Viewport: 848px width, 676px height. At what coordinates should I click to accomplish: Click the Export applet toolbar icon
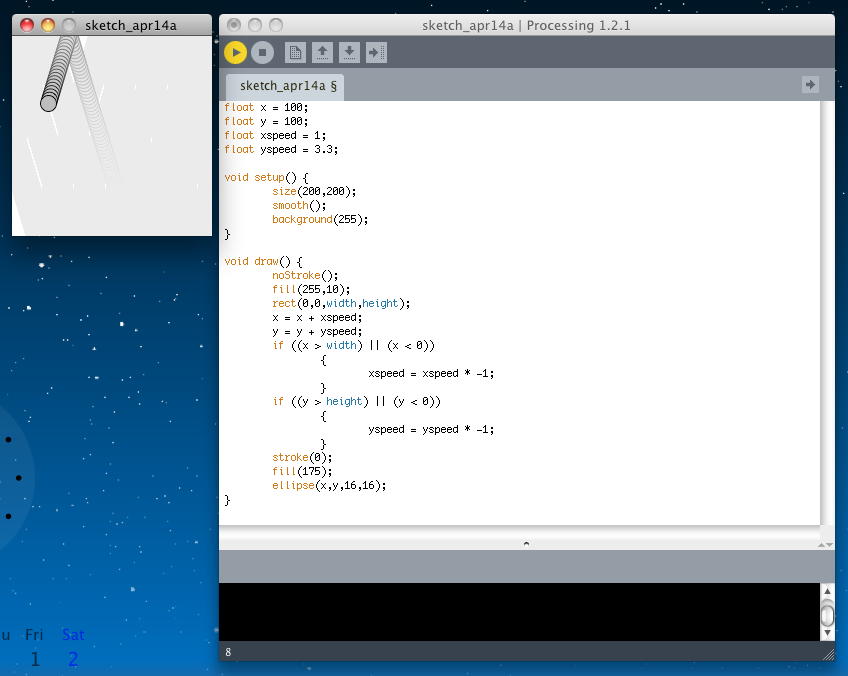pyautogui.click(x=376, y=52)
